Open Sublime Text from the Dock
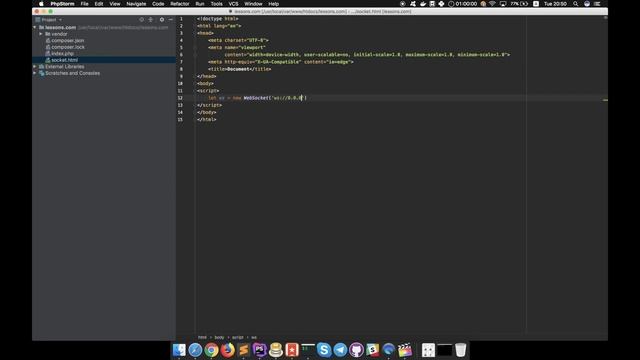This screenshot has height=360, width=640. tap(243, 350)
